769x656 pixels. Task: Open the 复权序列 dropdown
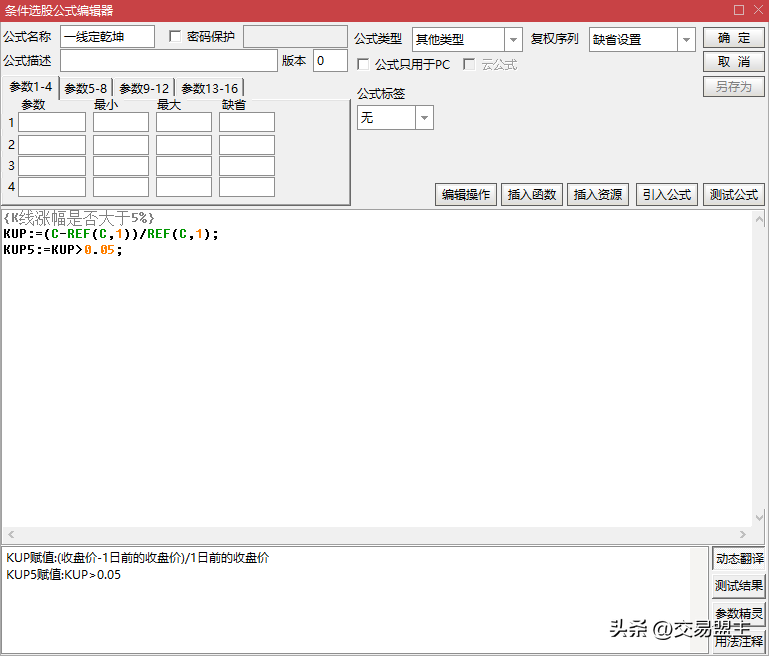point(686,39)
